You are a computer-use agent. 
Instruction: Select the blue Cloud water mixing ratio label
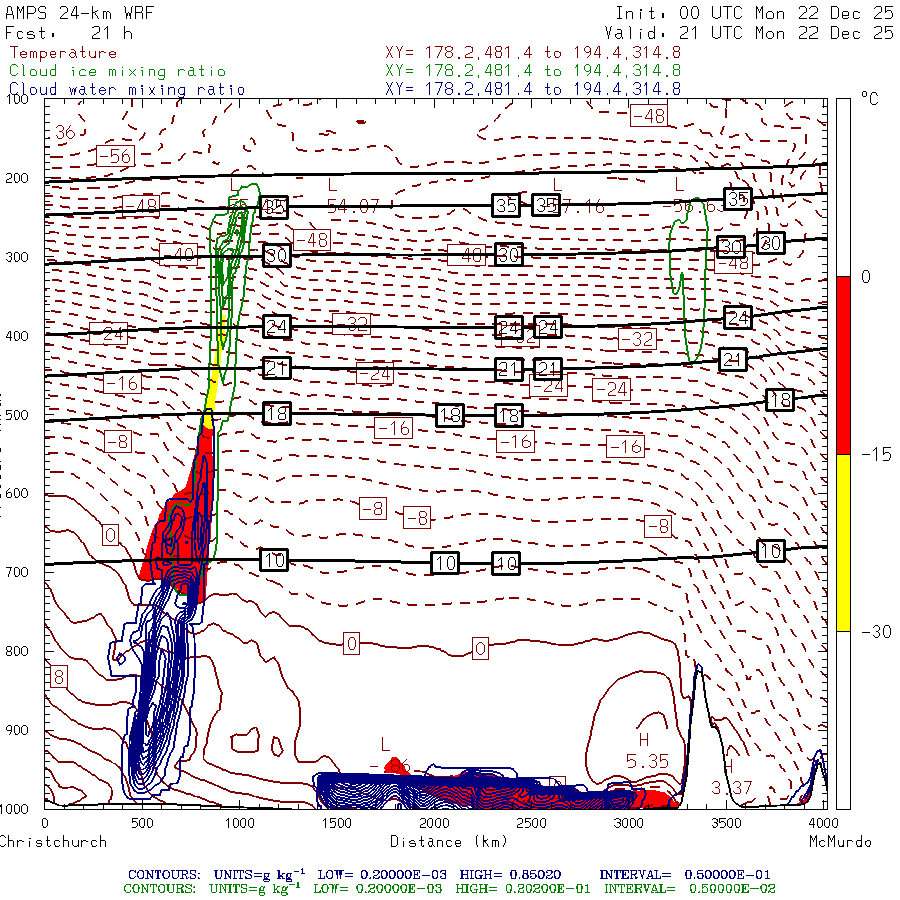click(x=126, y=89)
